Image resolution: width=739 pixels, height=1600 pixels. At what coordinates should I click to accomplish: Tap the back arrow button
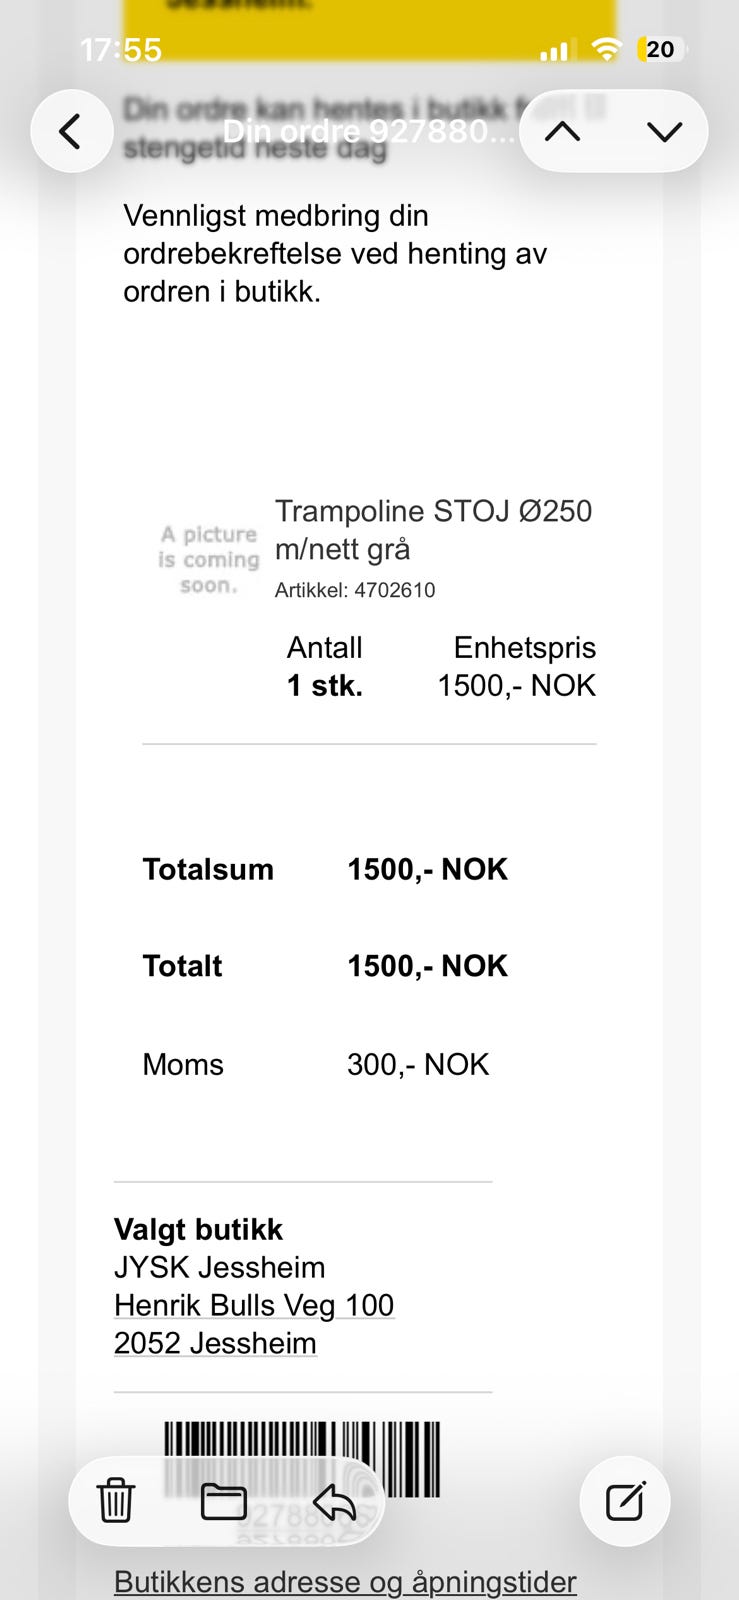pyautogui.click(x=71, y=131)
